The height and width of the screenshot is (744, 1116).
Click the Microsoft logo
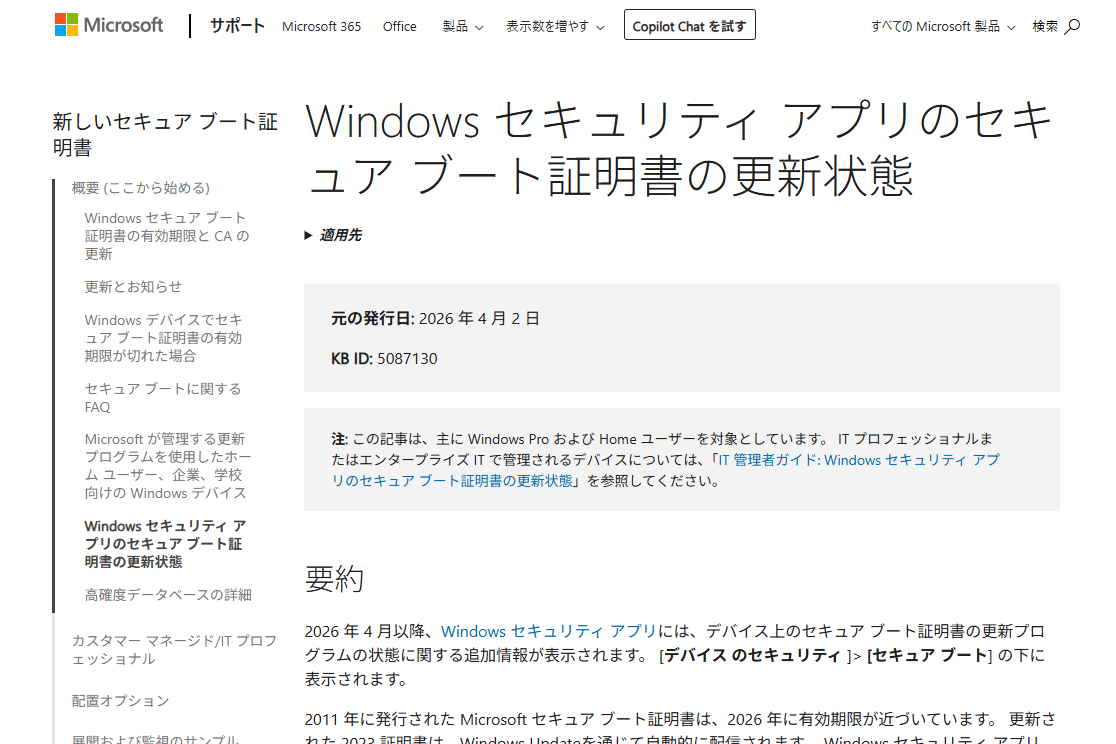pyautogui.click(x=109, y=26)
